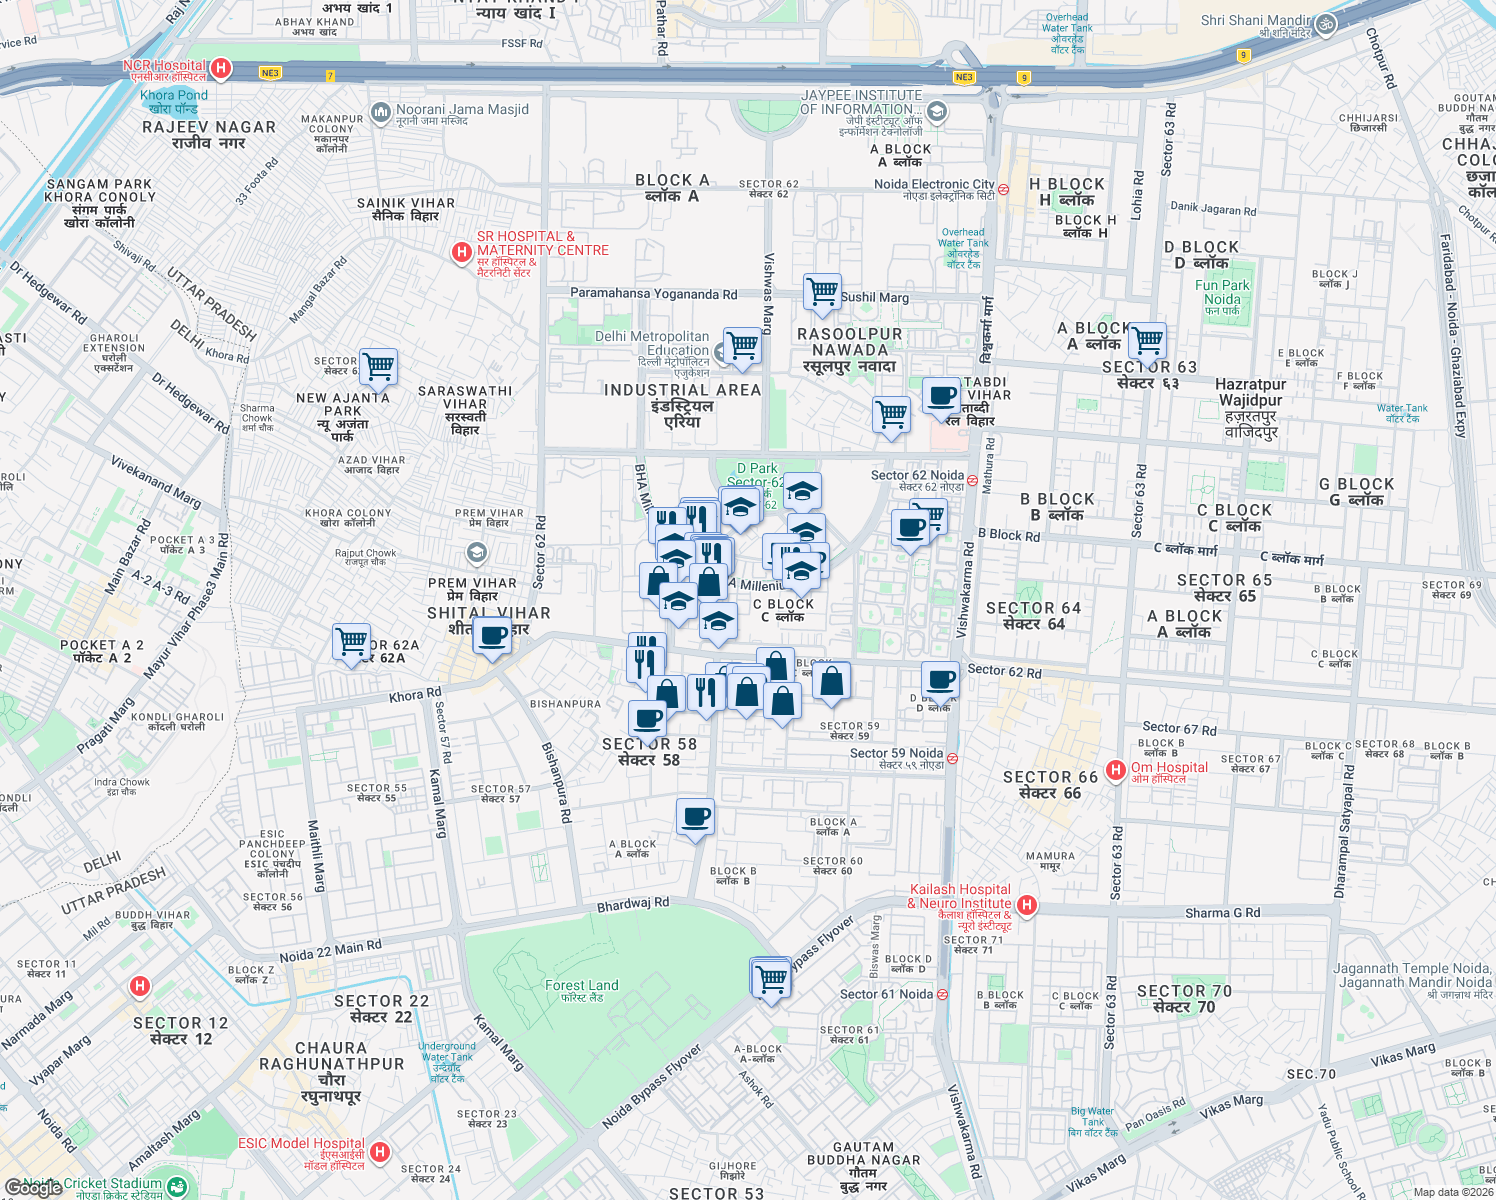Screen dimensions: 1496x1200
Task: Select the Om Hospital marker in Sector 66
Action: pyautogui.click(x=1117, y=768)
